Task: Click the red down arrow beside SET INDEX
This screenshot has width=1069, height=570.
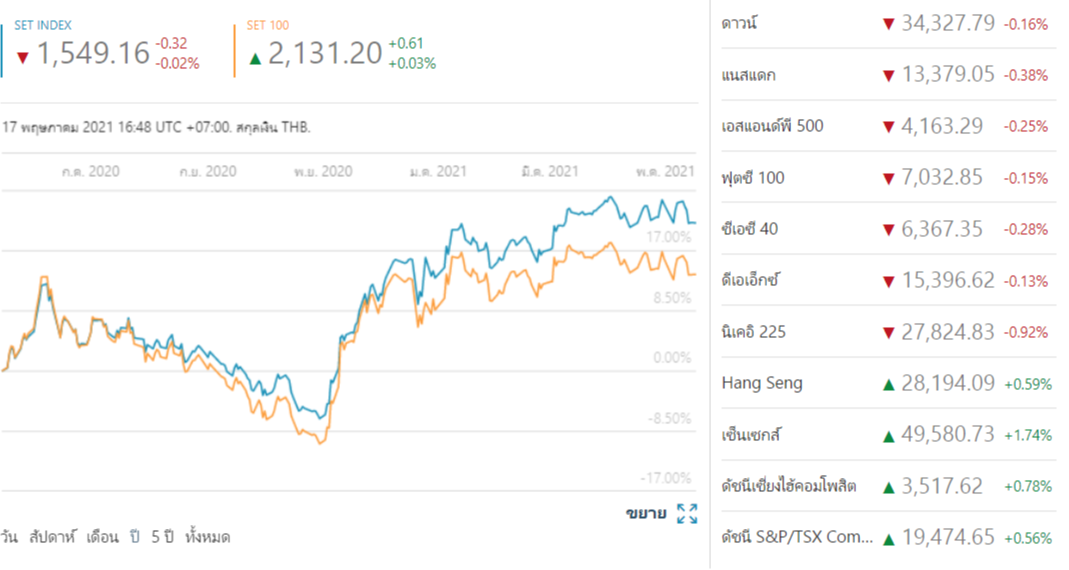Action: [23, 56]
